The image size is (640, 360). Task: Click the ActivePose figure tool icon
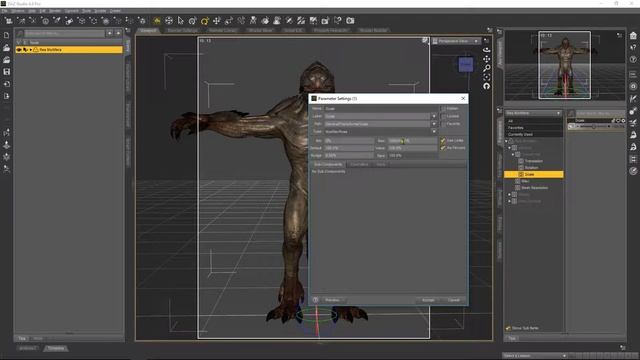(253, 20)
